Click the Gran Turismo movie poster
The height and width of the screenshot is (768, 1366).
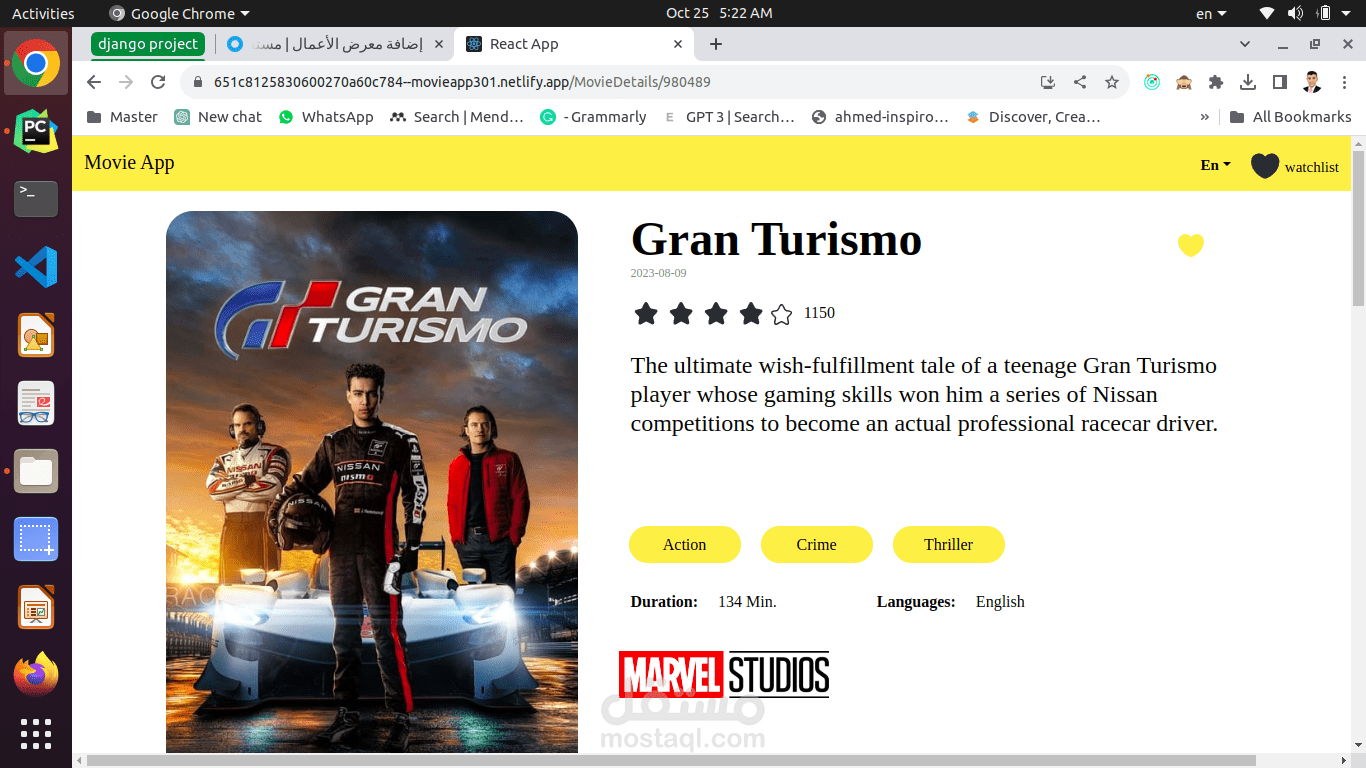371,480
